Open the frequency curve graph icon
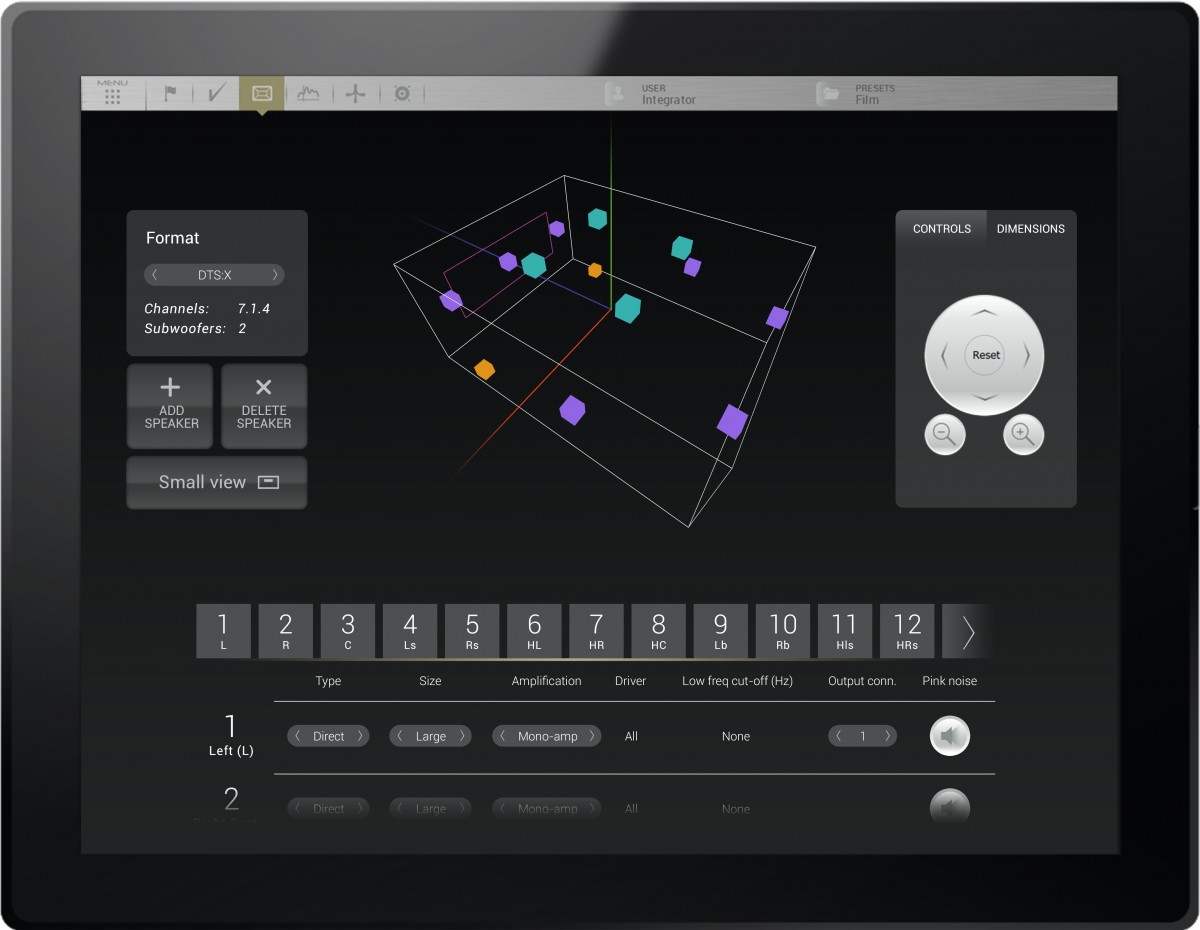Image resolution: width=1200 pixels, height=930 pixels. 308,94
